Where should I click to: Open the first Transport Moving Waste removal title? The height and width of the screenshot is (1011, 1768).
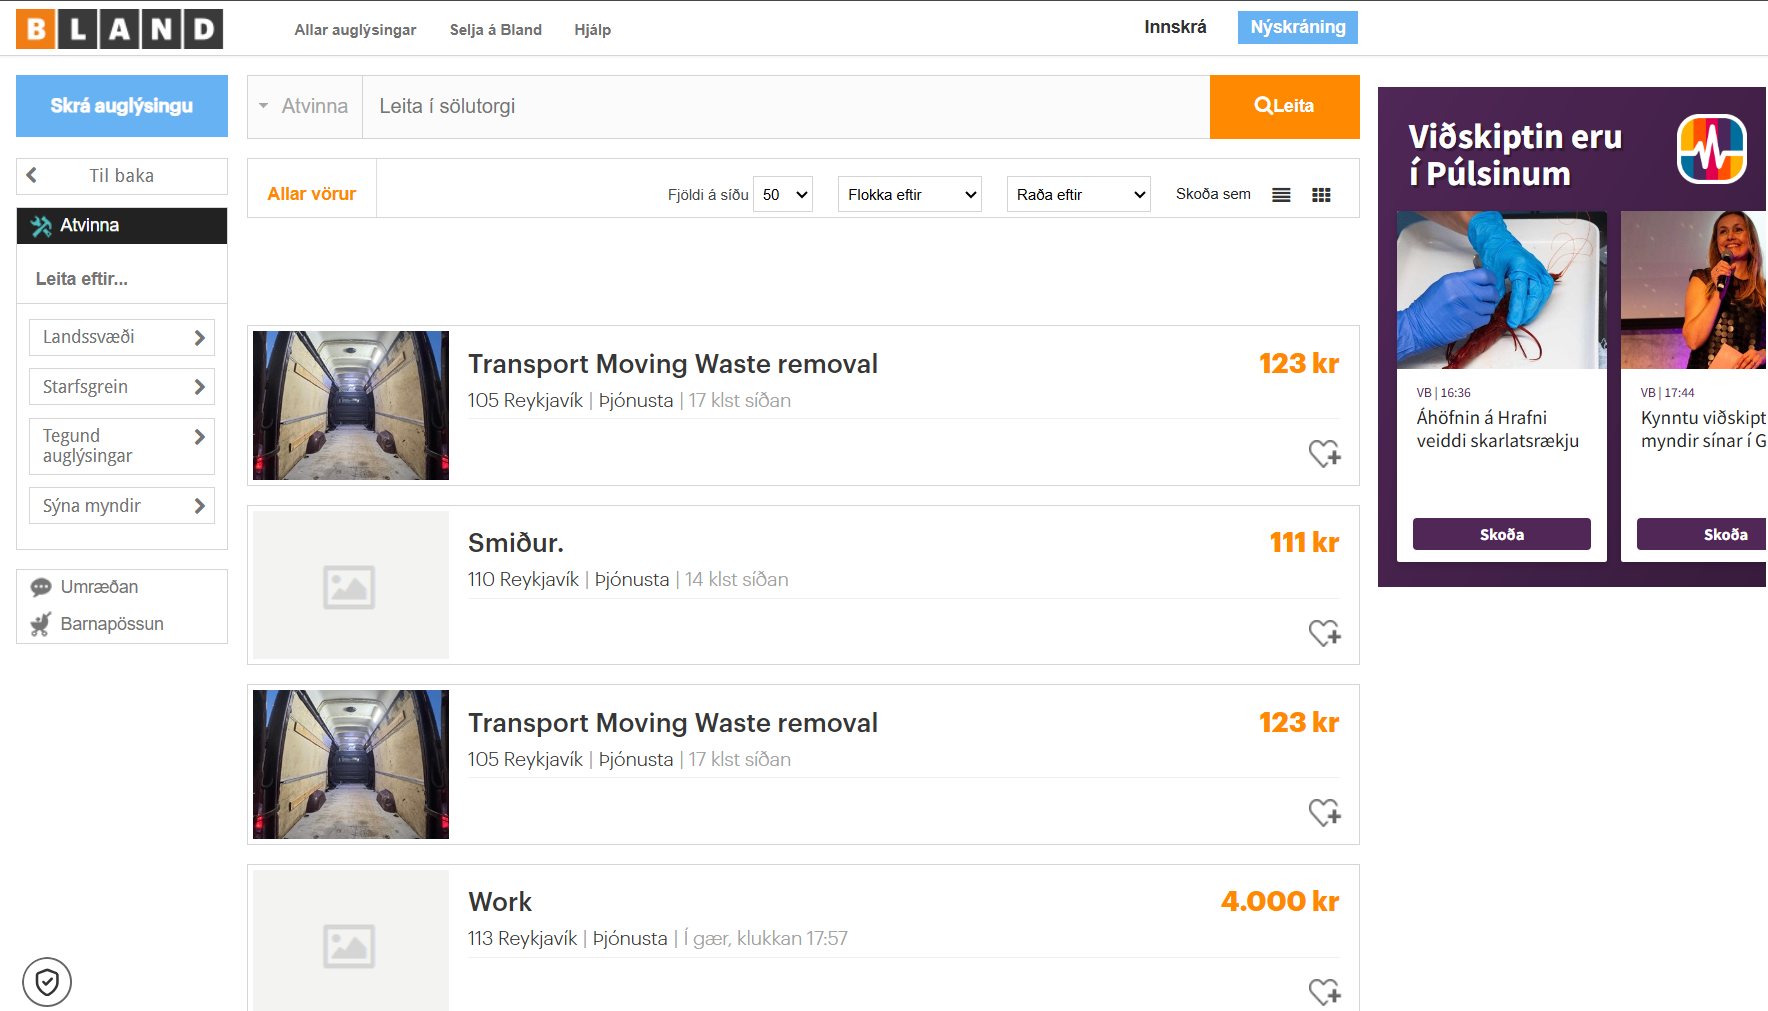[673, 364]
